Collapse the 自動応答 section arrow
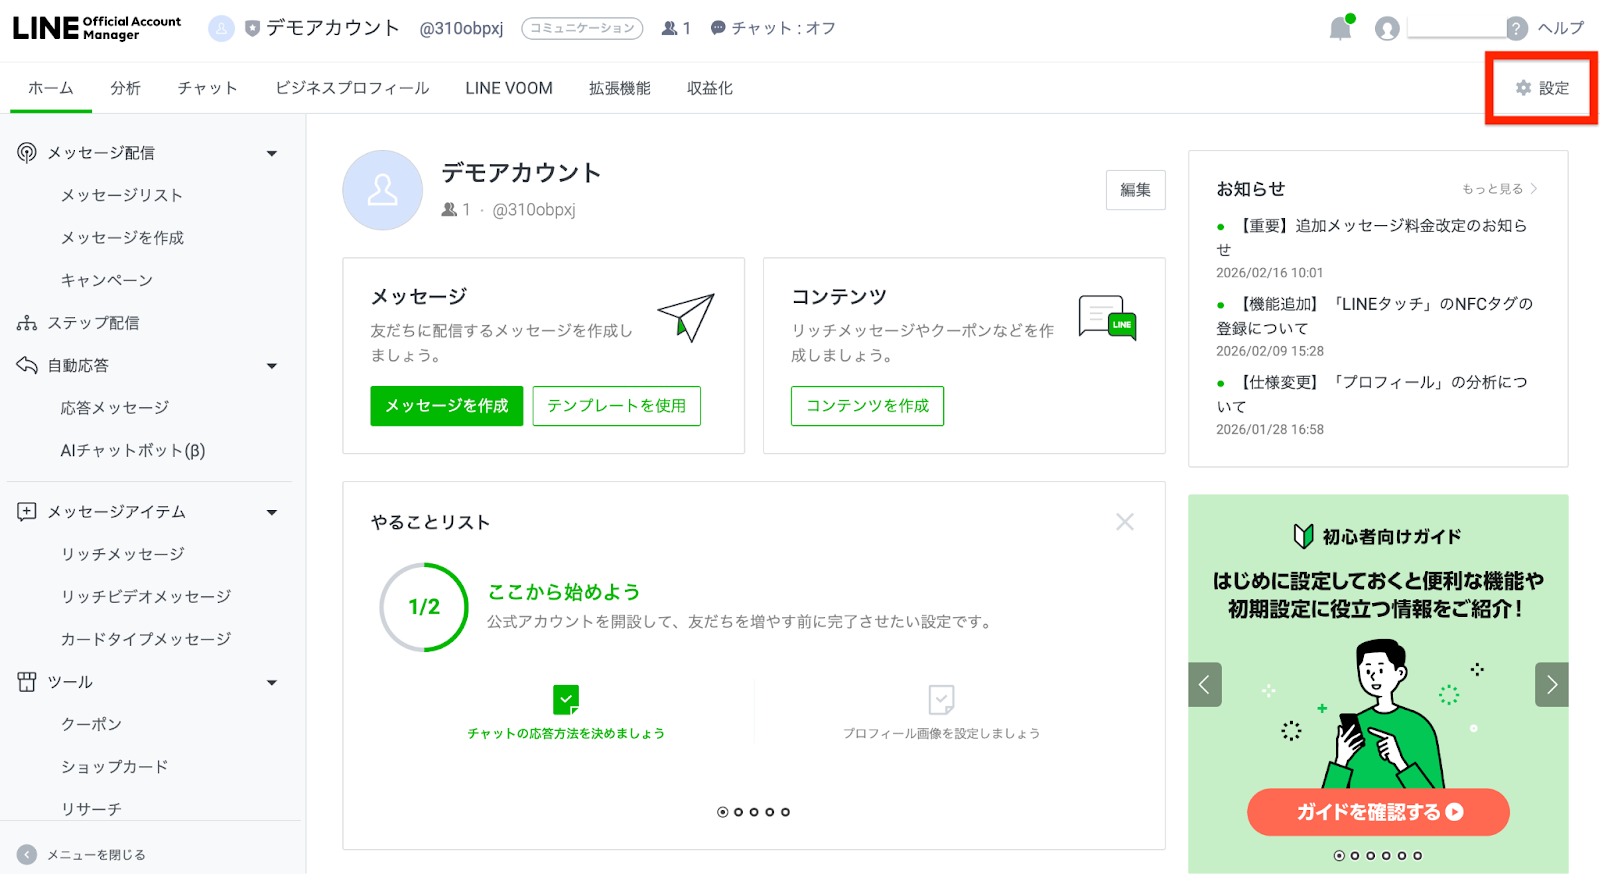Viewport: 1600px width, 874px height. pos(272,366)
